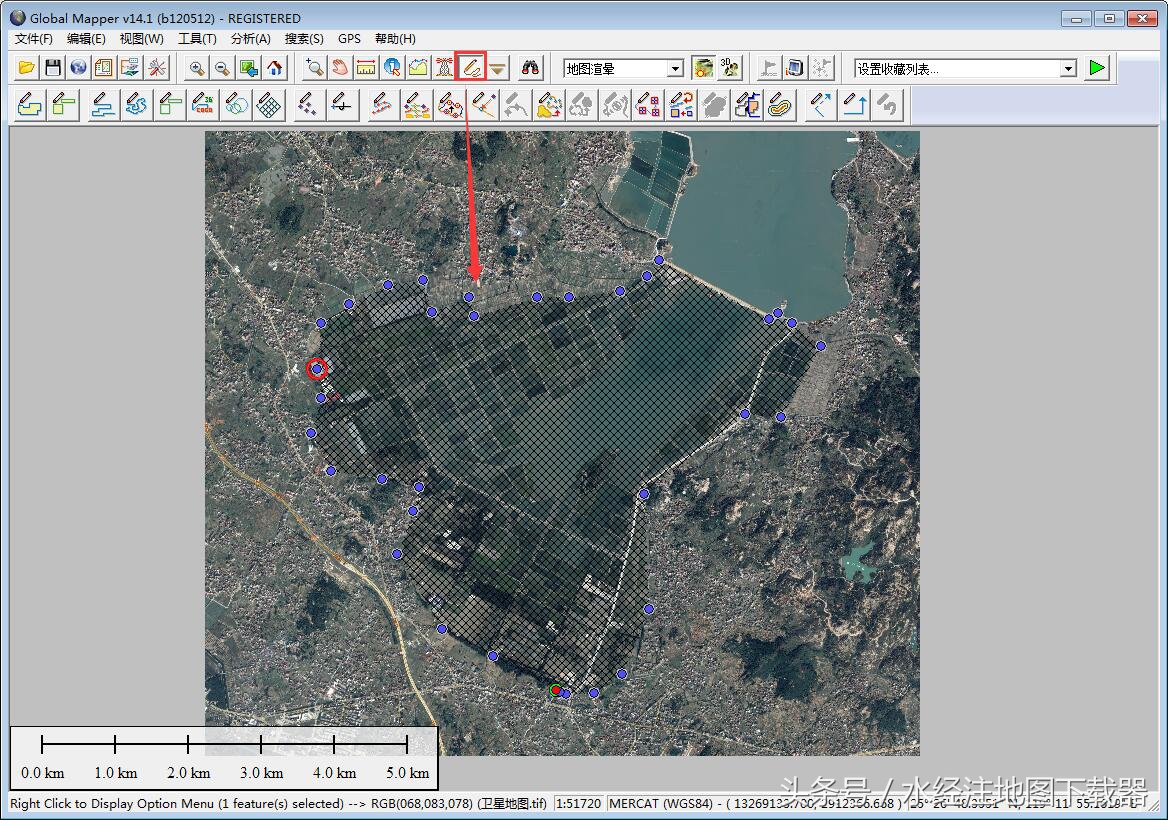Click the green play run button
Screen dimensions: 1168x820
(x=1098, y=68)
